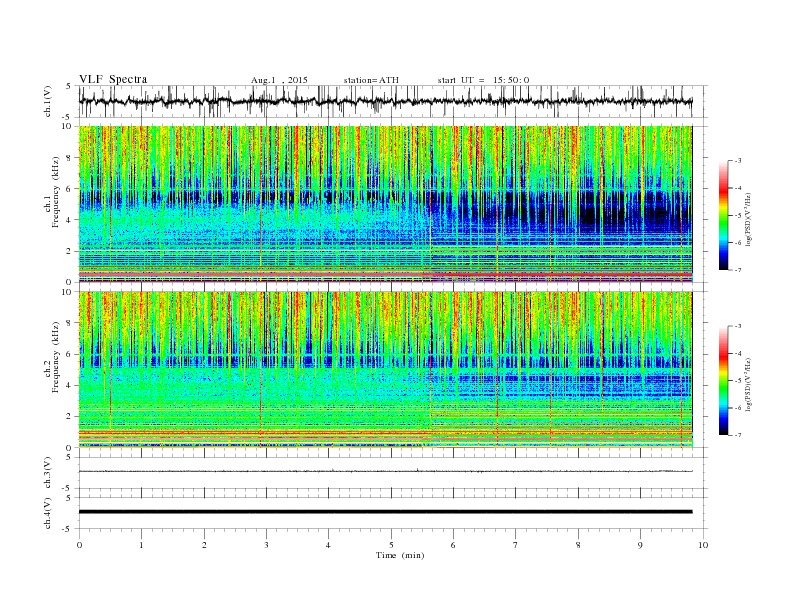
Task: Click the "station=ATH" header label
Action: 371,80
